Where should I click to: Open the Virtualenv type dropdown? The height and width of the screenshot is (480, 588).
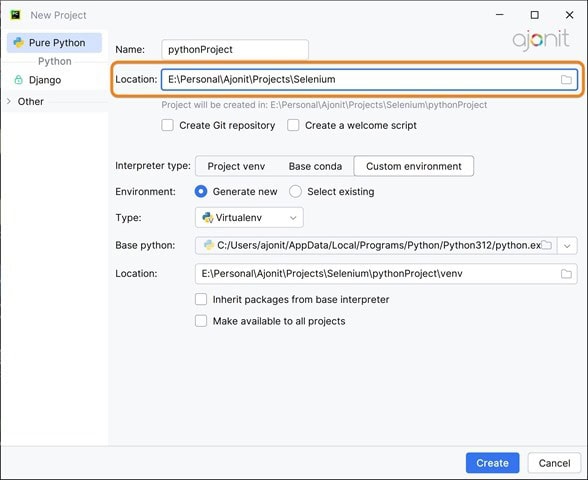[x=249, y=218]
